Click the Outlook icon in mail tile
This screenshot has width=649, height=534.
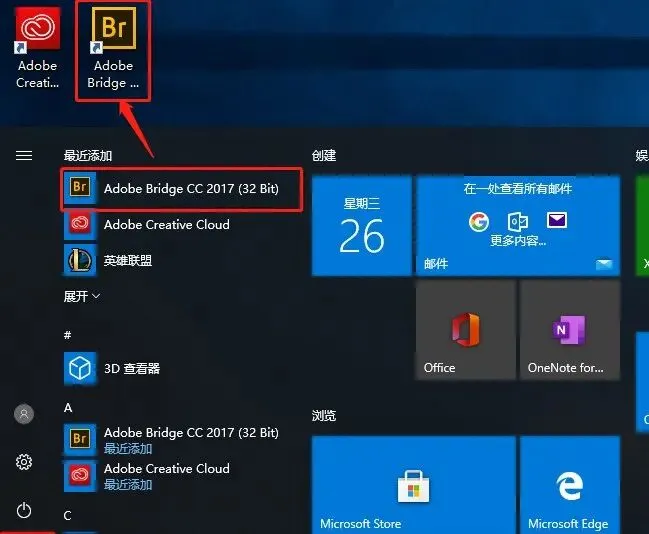point(518,221)
